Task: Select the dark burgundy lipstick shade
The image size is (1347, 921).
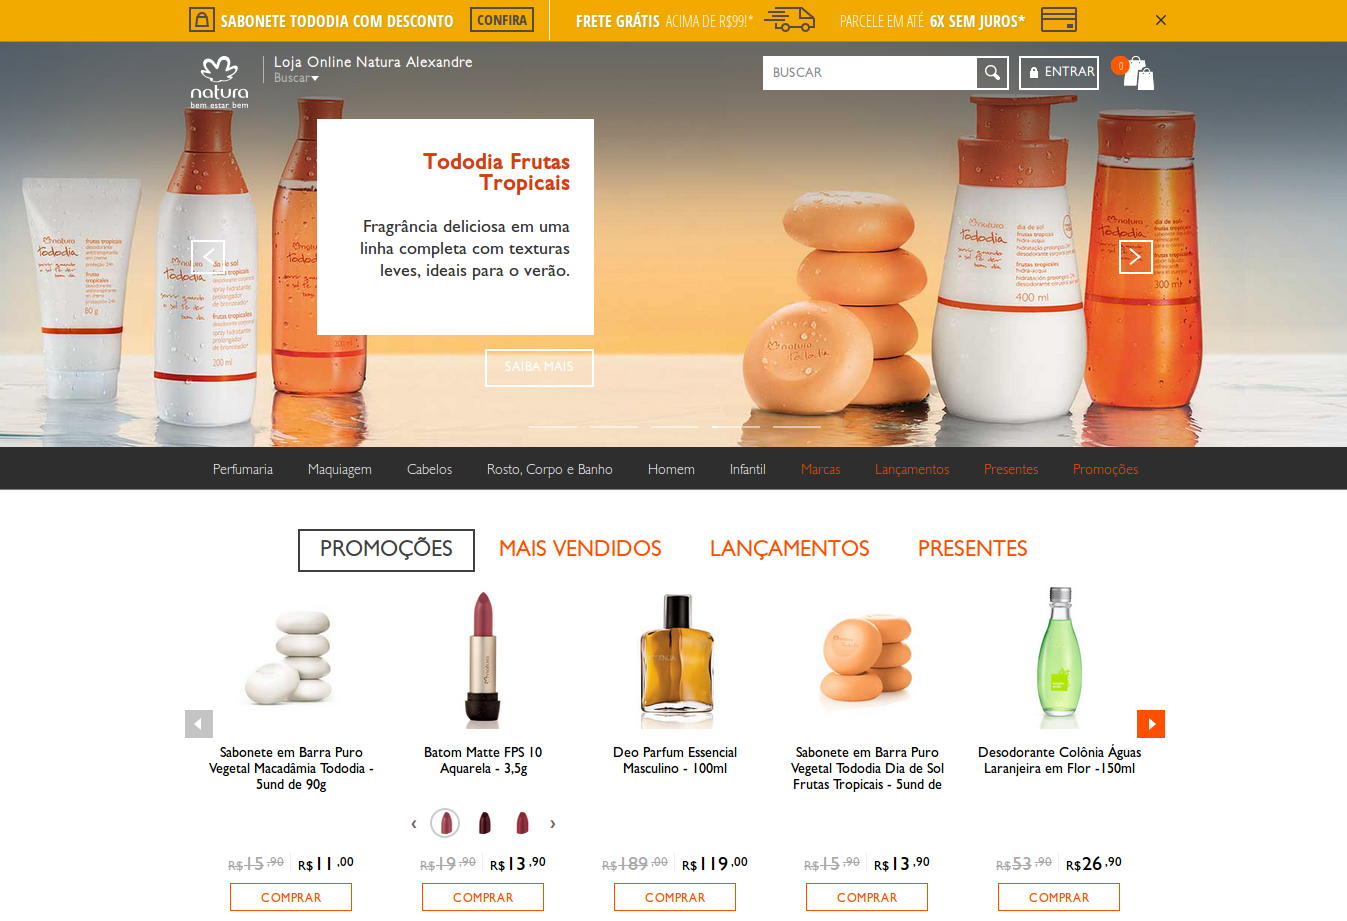Action: pos(485,823)
